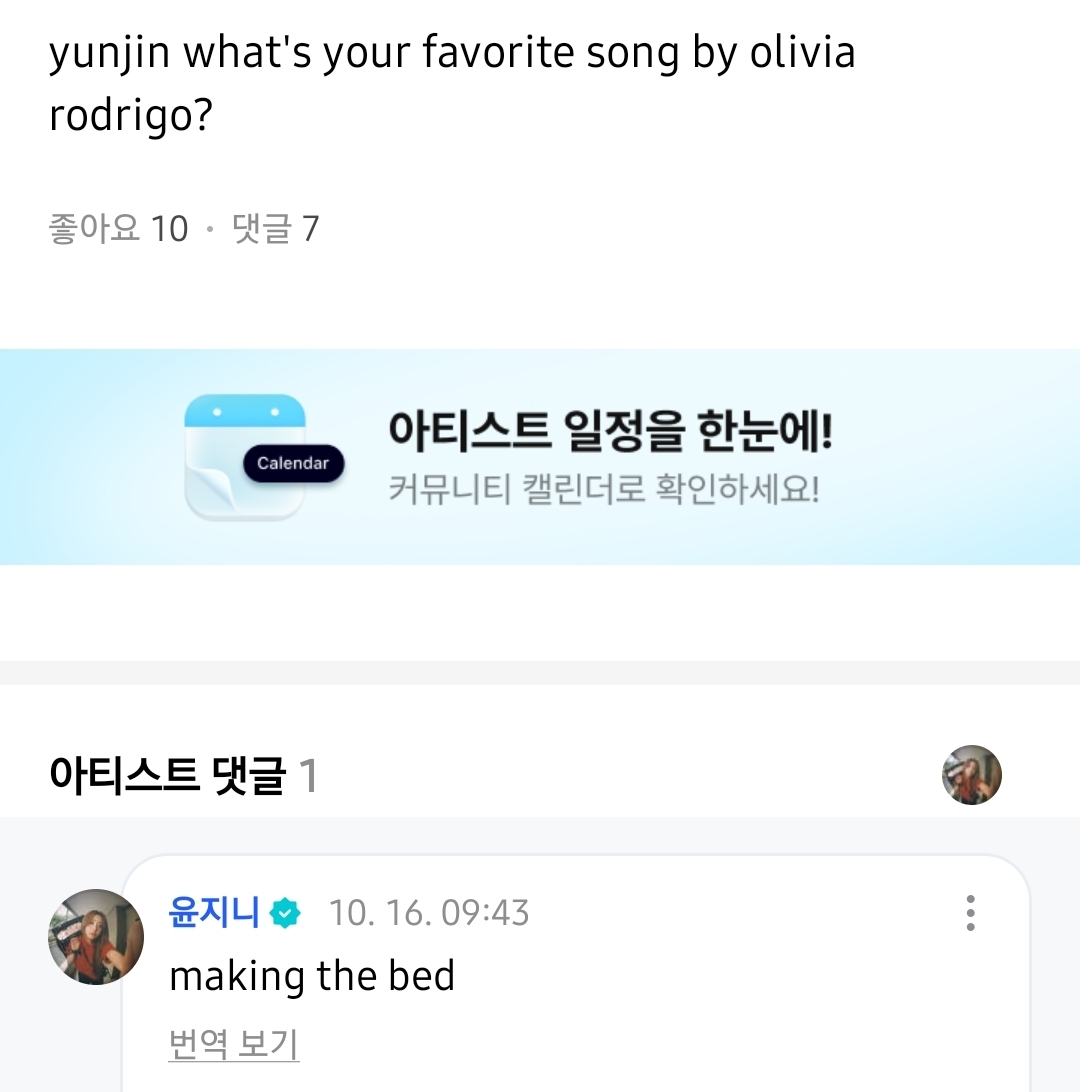This screenshot has width=1080, height=1092.
Task: Click the 커뮤니티 캘린더로 확인하세요! banner subtitle
Action: [x=603, y=491]
